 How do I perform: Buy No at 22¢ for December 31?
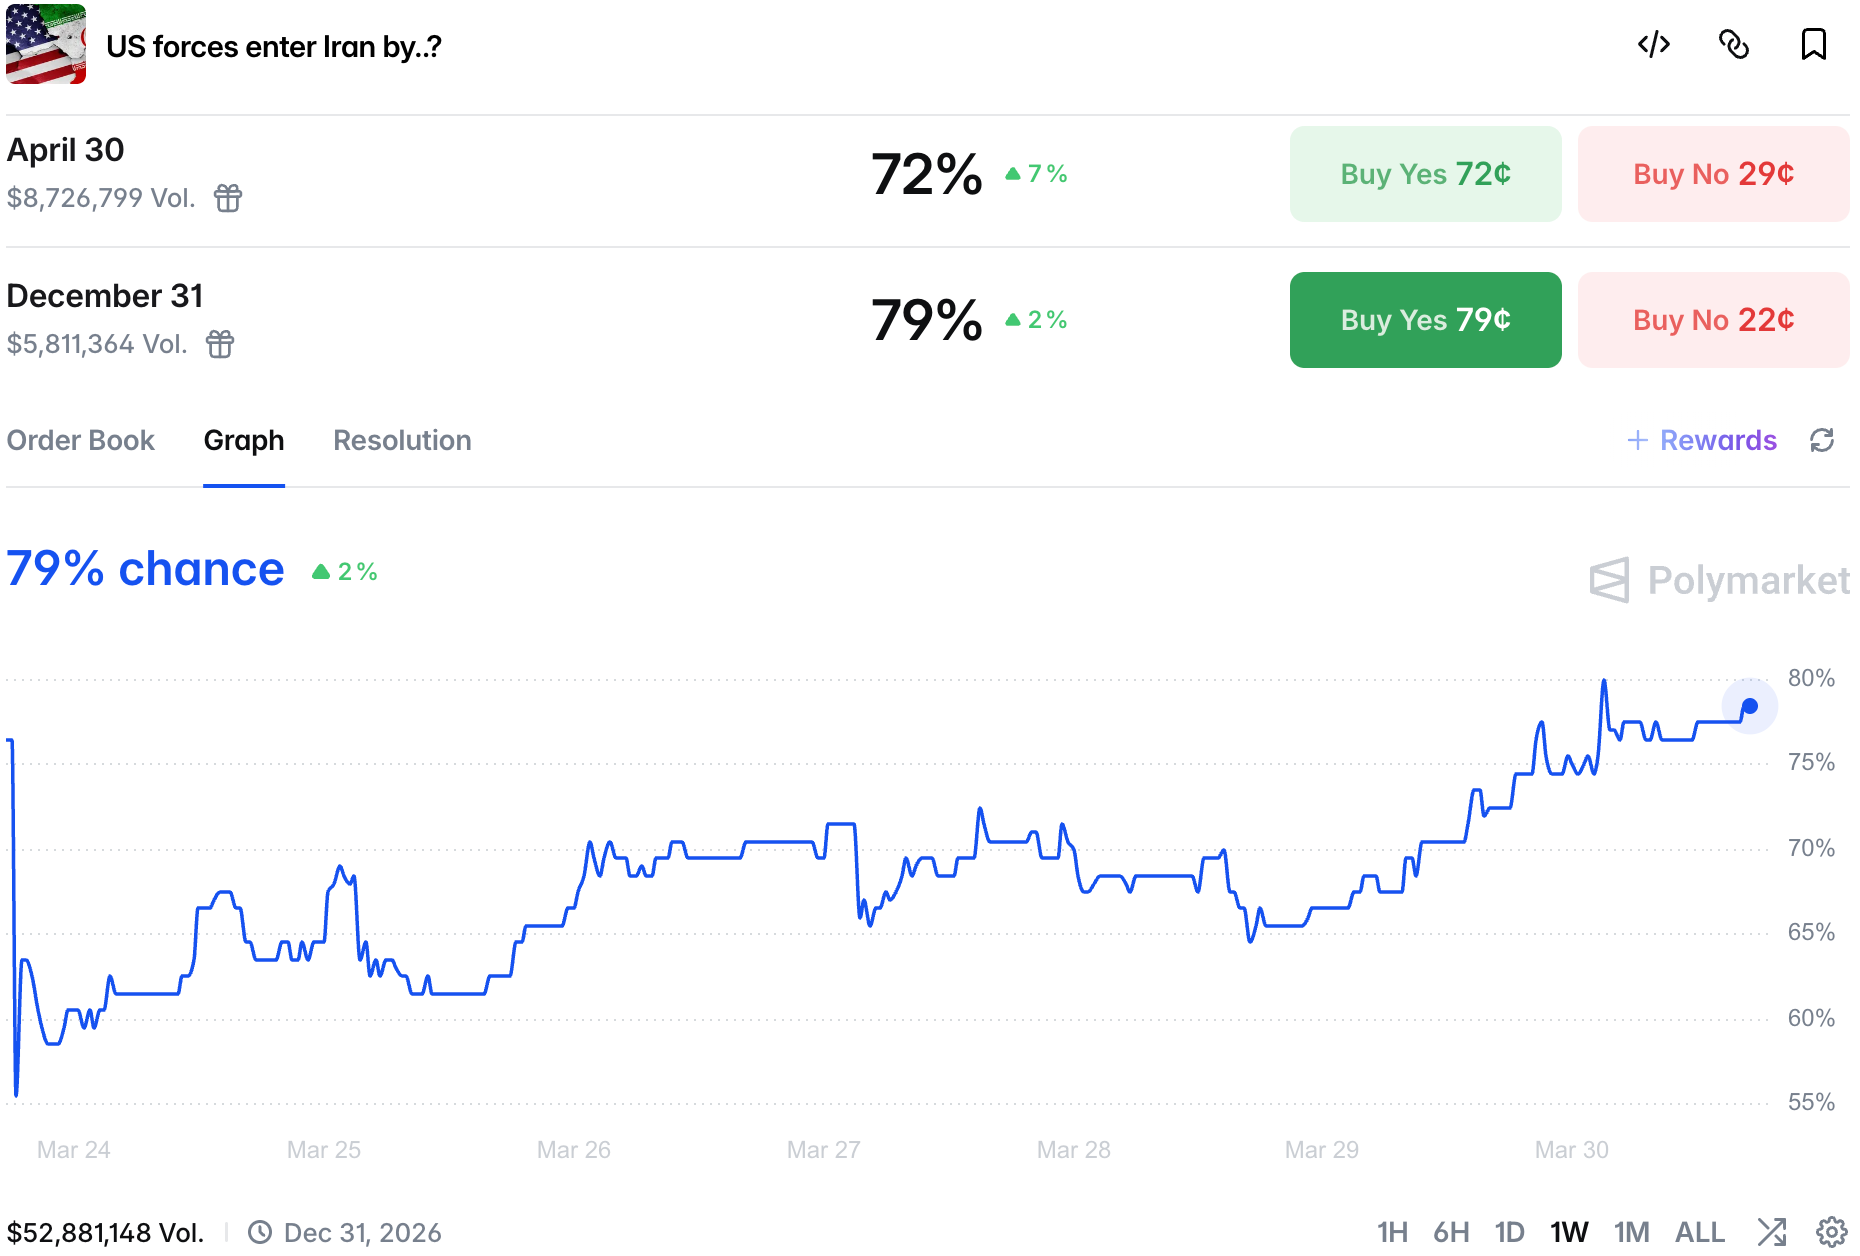(x=1713, y=320)
